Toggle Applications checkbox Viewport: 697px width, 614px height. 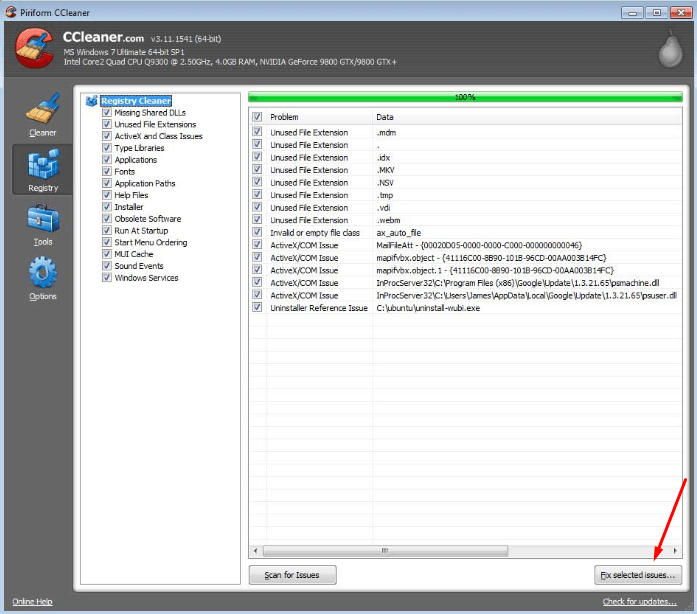[x=107, y=159]
